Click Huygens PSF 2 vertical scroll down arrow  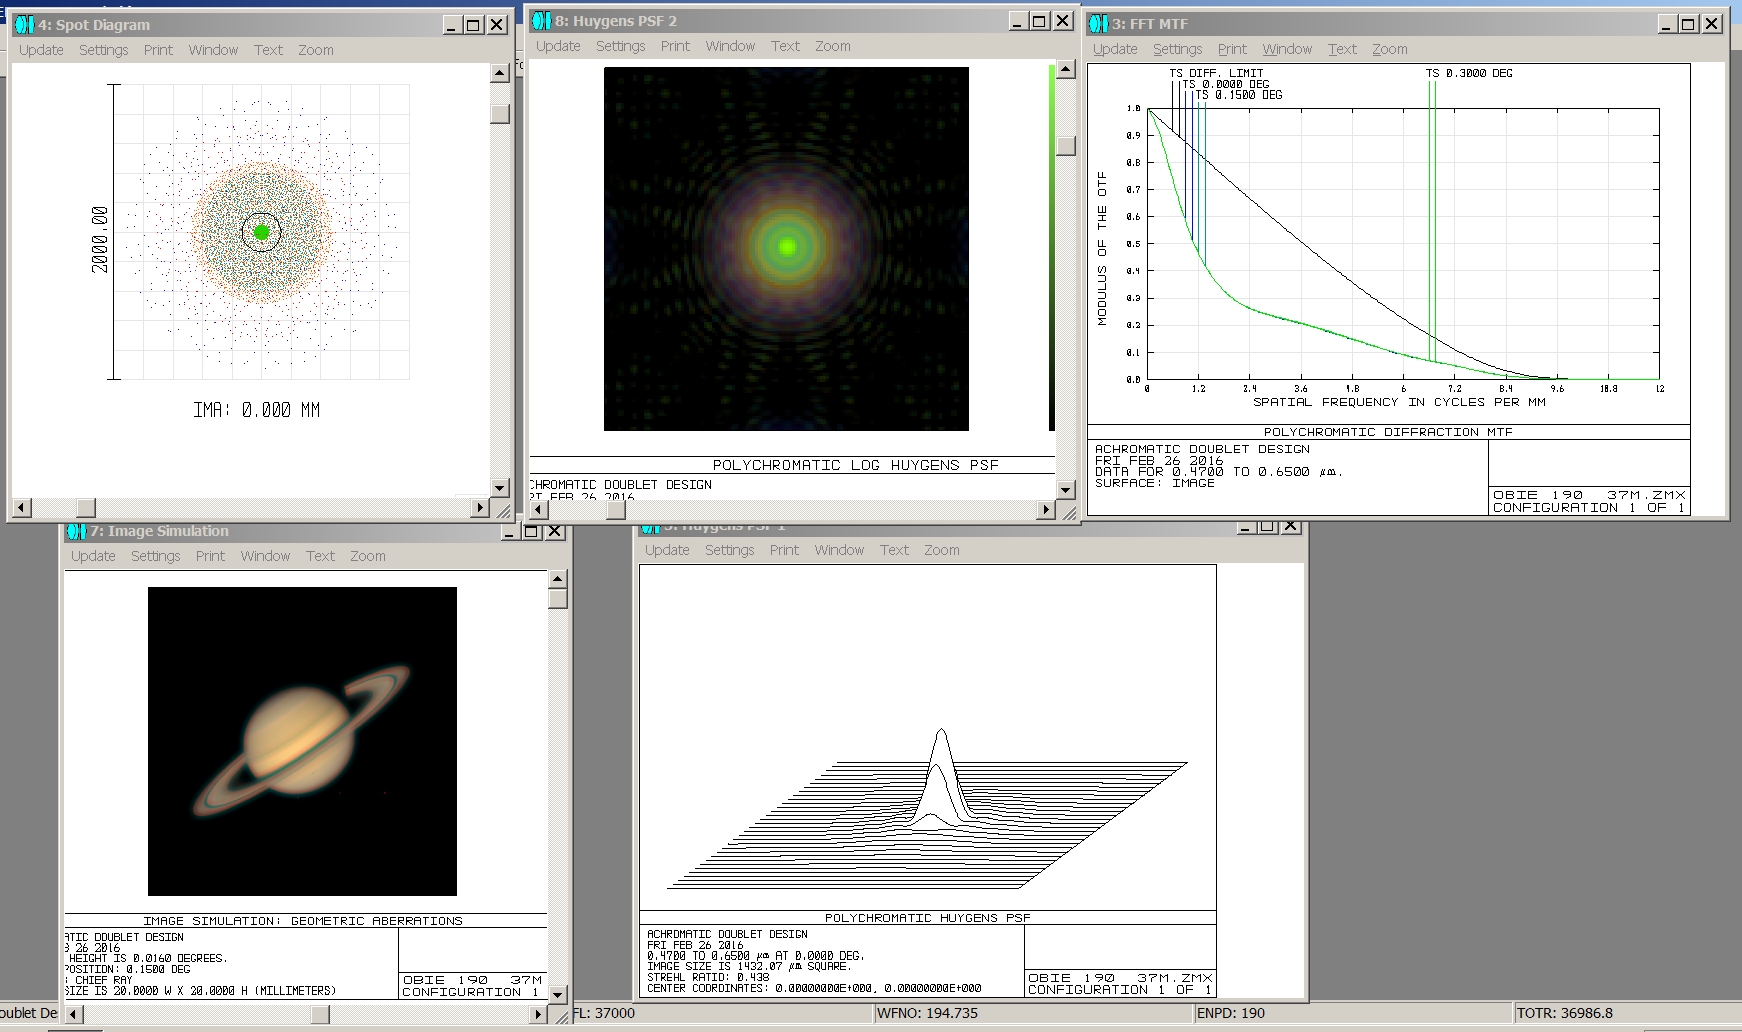pyautogui.click(x=1066, y=490)
